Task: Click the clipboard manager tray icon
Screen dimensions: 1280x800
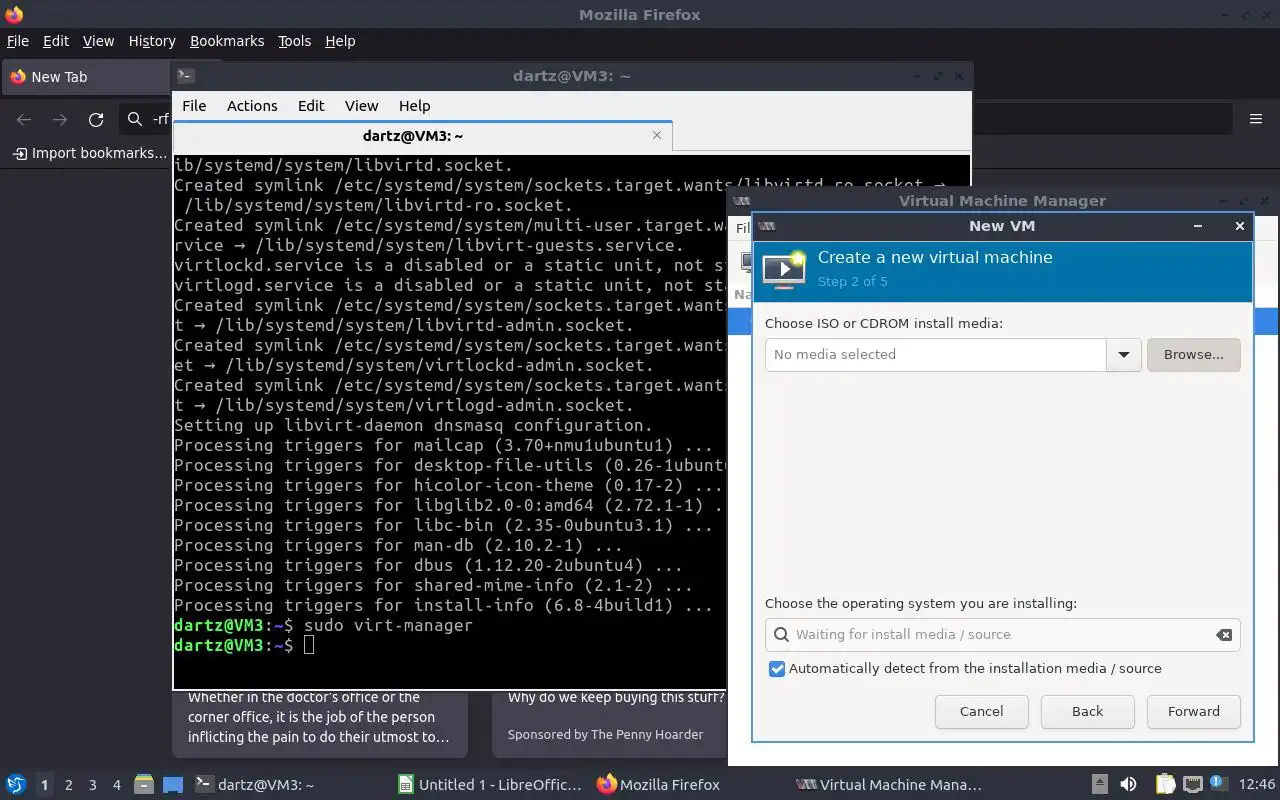Action: click(1165, 785)
